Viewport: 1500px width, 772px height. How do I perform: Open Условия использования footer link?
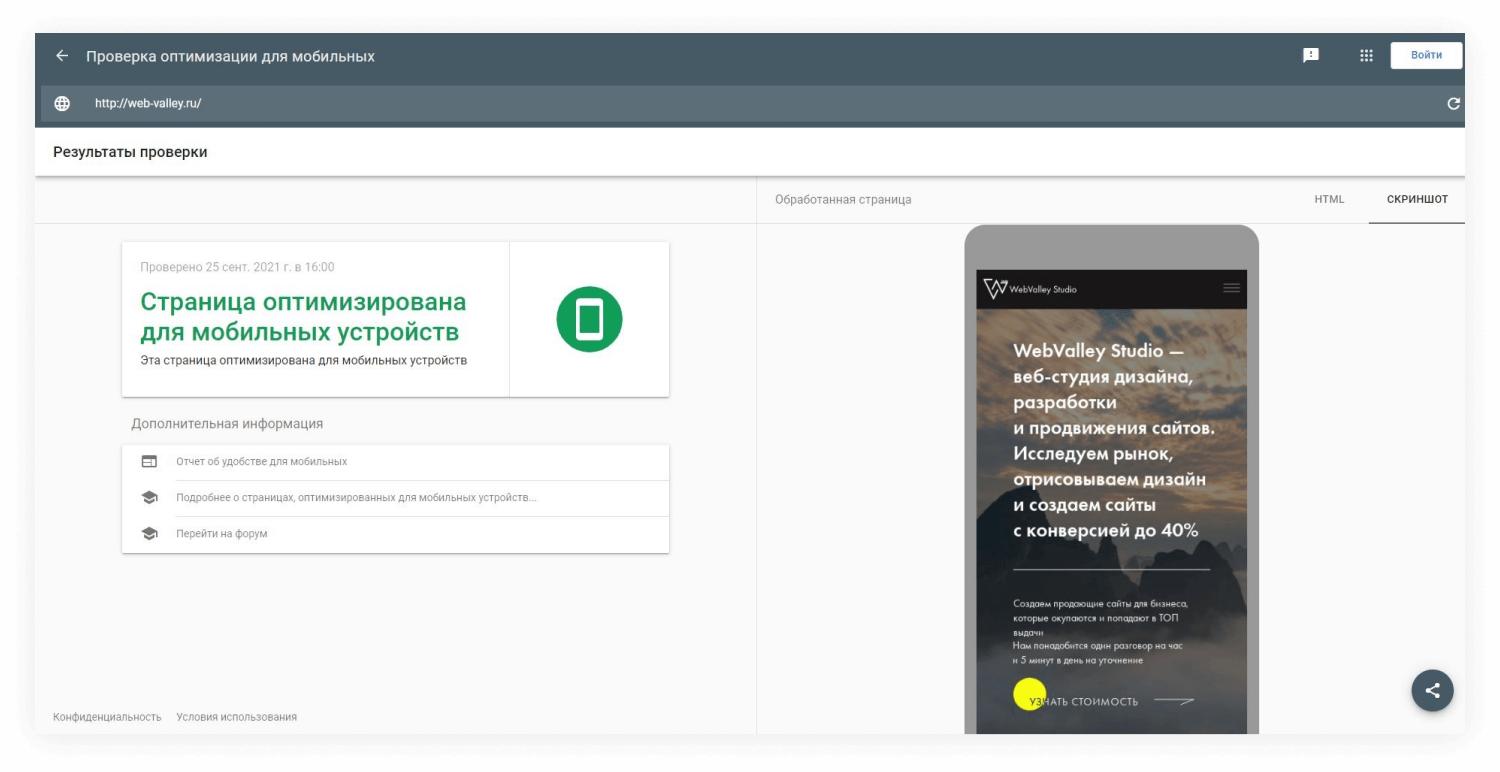236,717
